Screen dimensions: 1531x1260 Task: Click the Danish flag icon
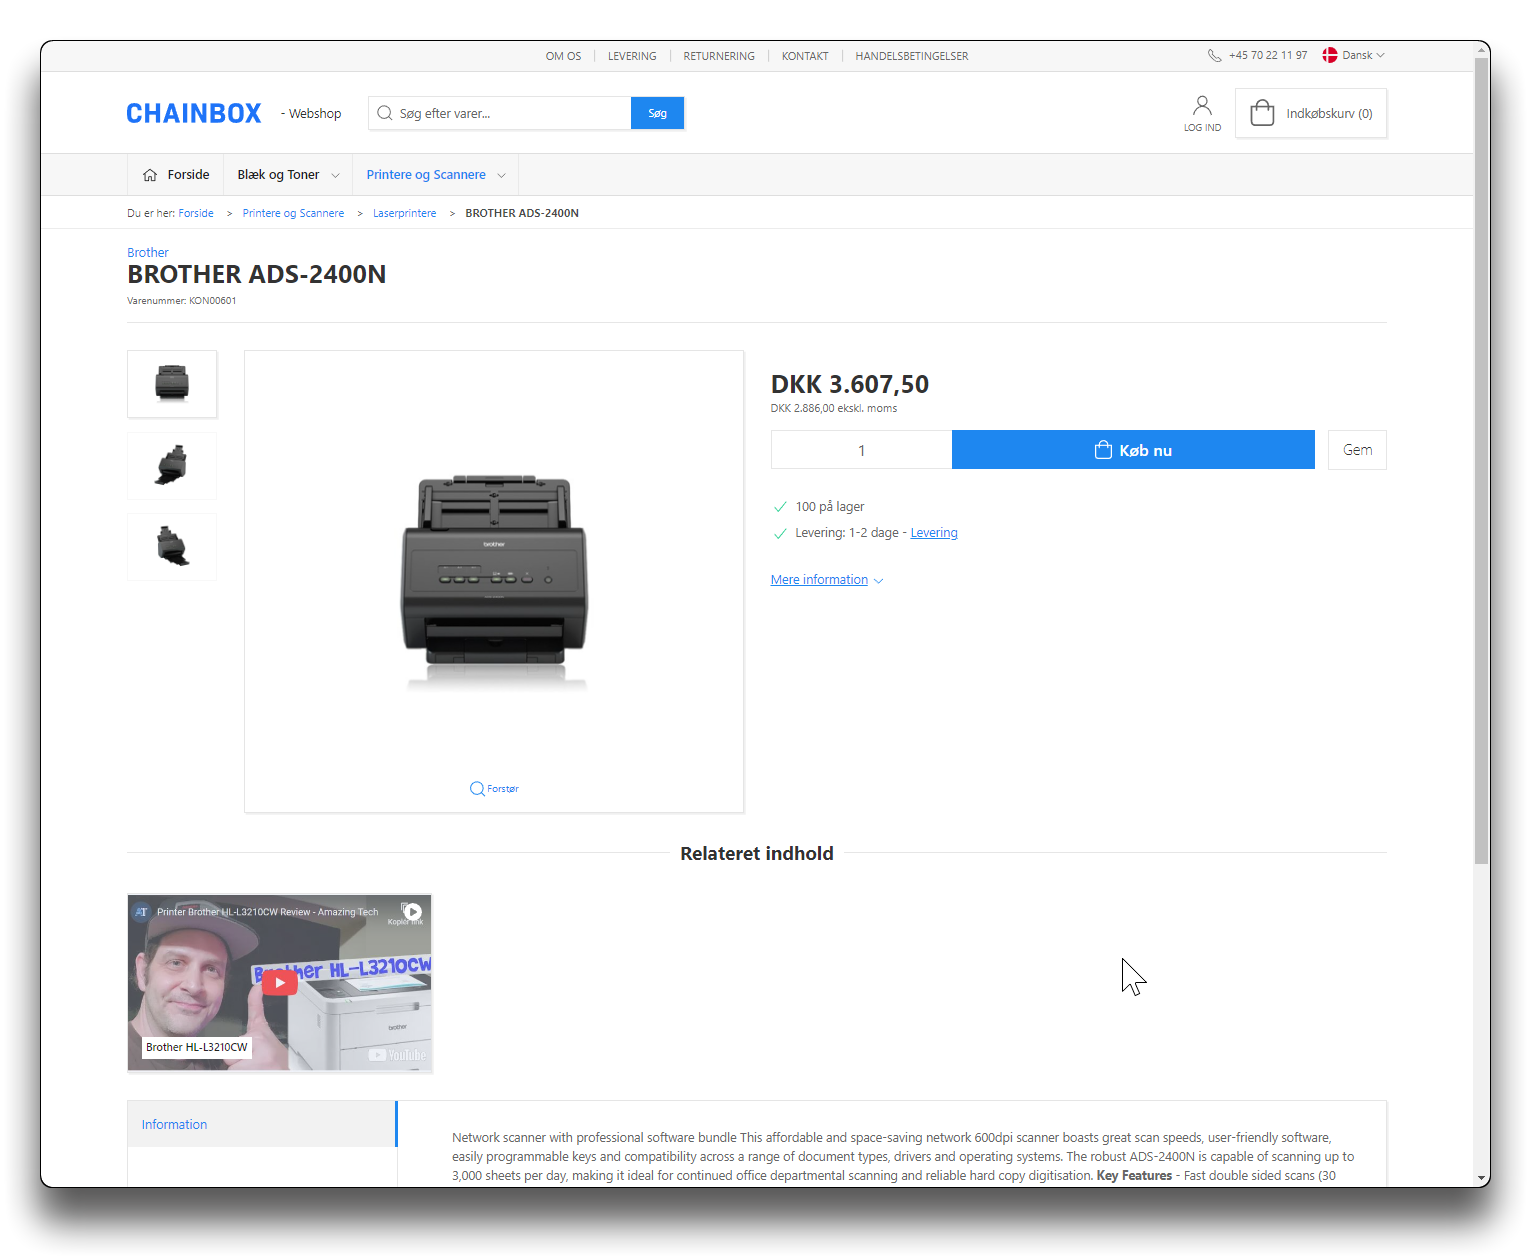coord(1330,56)
